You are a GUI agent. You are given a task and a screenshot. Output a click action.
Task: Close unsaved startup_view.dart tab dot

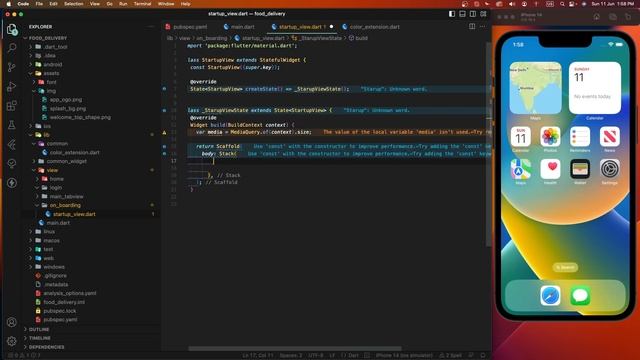point(331,27)
